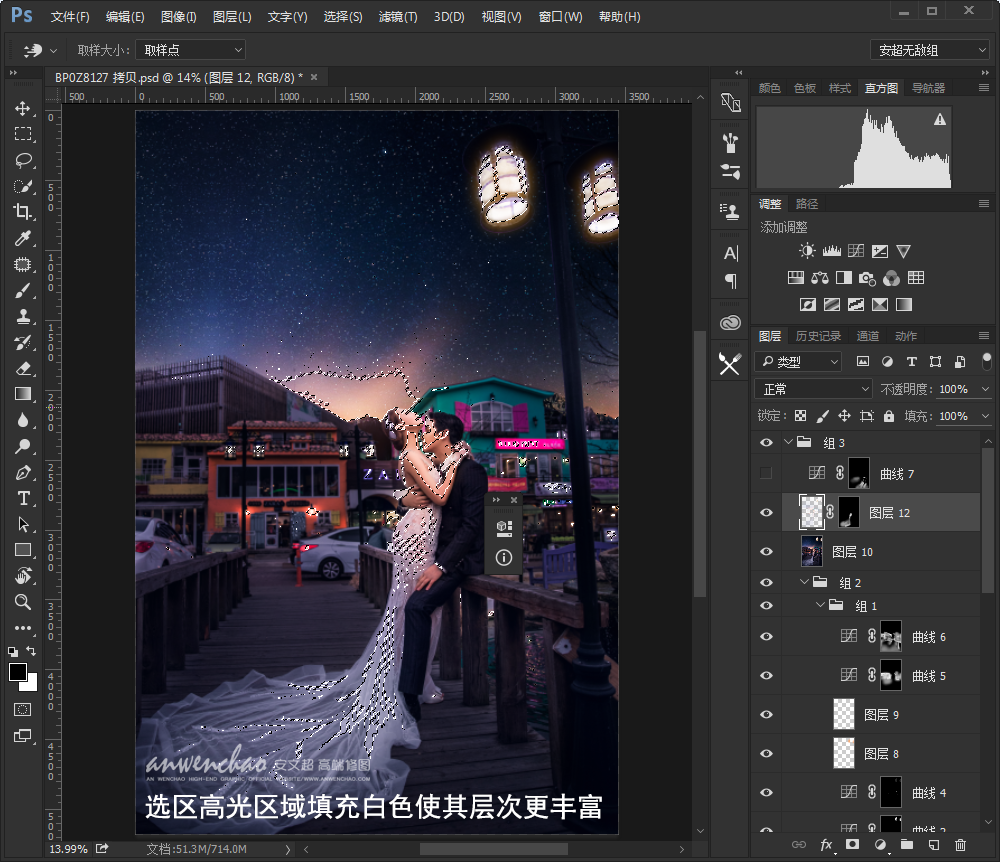
Task: Switch to the 通道 tab
Action: coord(867,336)
